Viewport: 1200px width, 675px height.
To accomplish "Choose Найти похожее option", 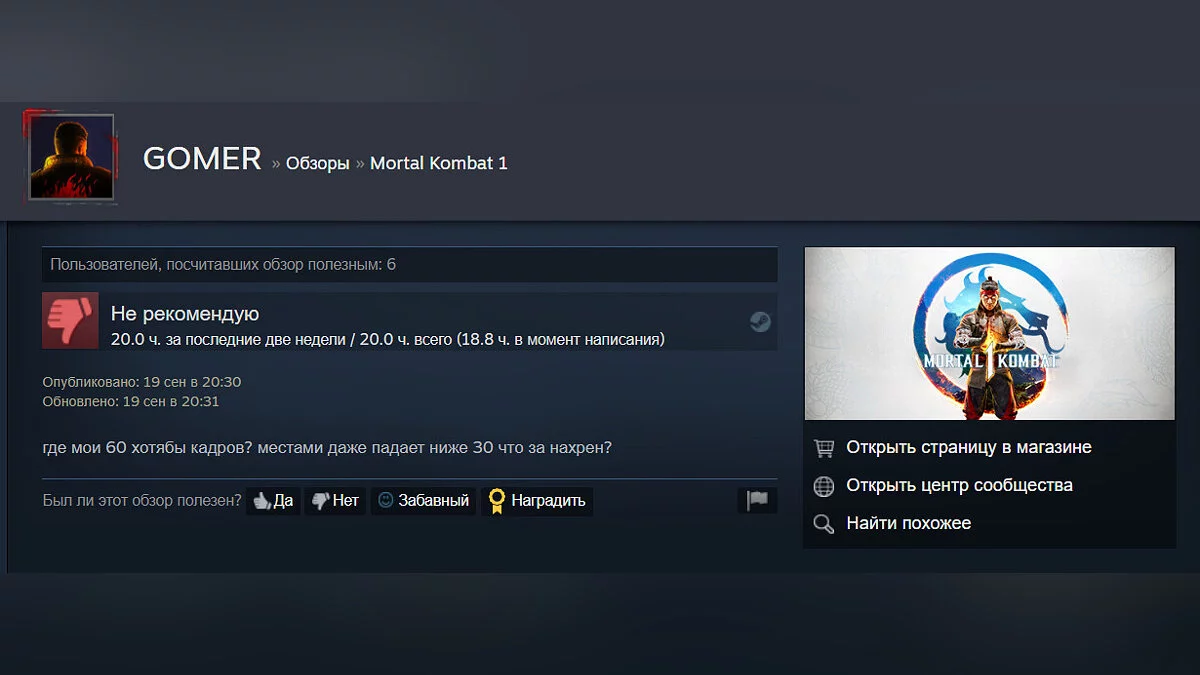I will point(908,523).
